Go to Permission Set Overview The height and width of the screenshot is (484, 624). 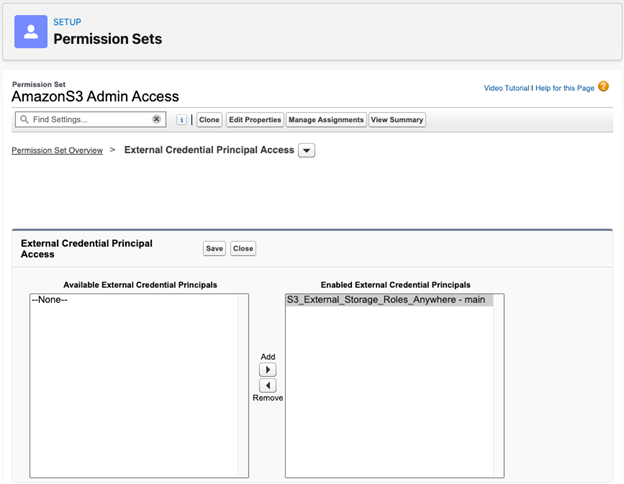(x=56, y=150)
